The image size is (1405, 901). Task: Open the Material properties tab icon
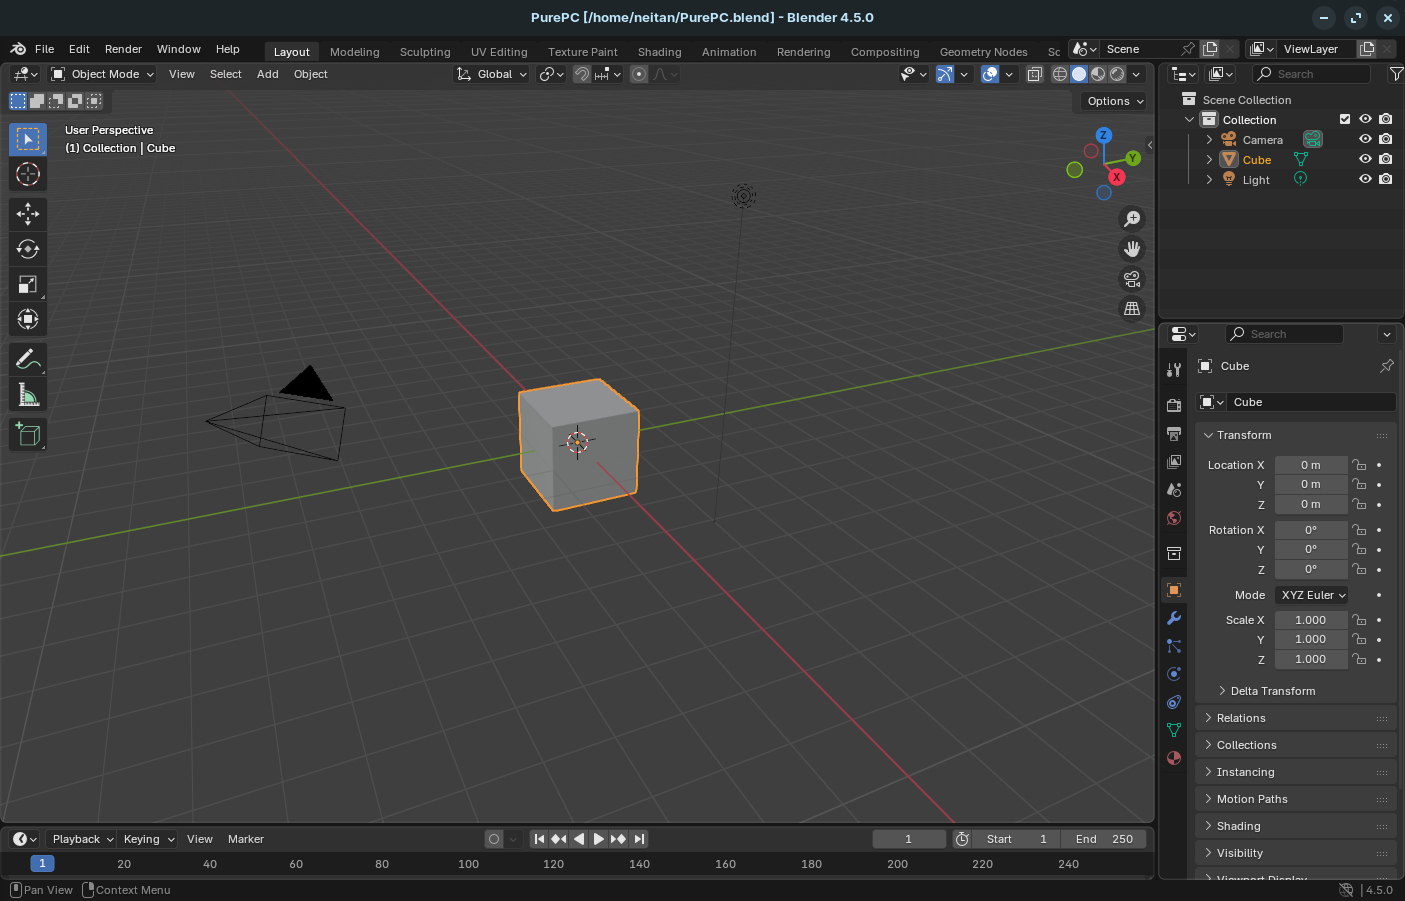tap(1173, 758)
